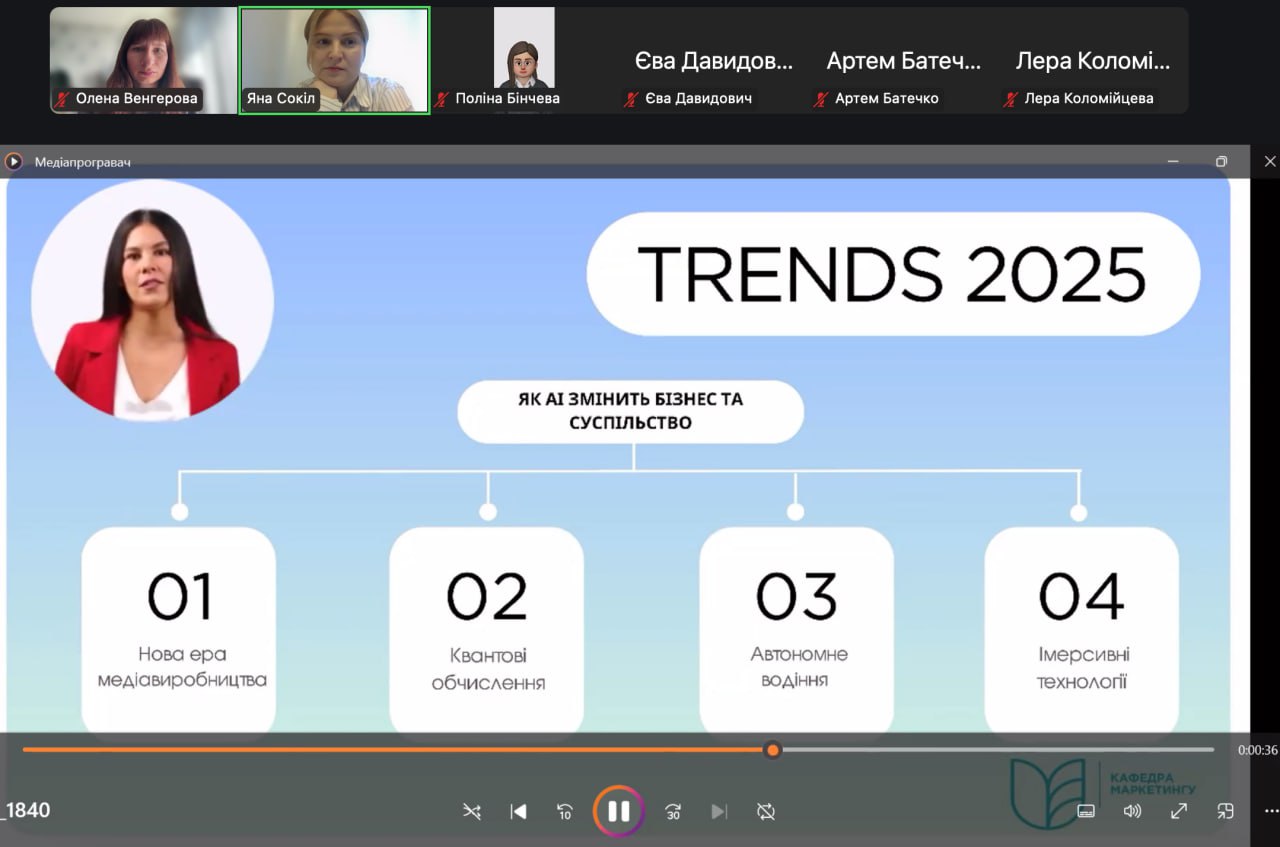The height and width of the screenshot is (847, 1280).
Task: Restore down the media player window
Action: 1221,161
